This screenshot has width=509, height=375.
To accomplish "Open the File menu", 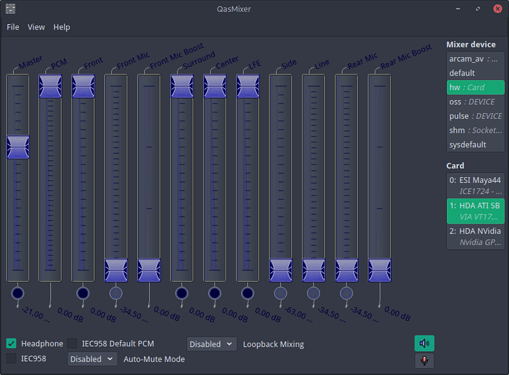I will click(13, 27).
